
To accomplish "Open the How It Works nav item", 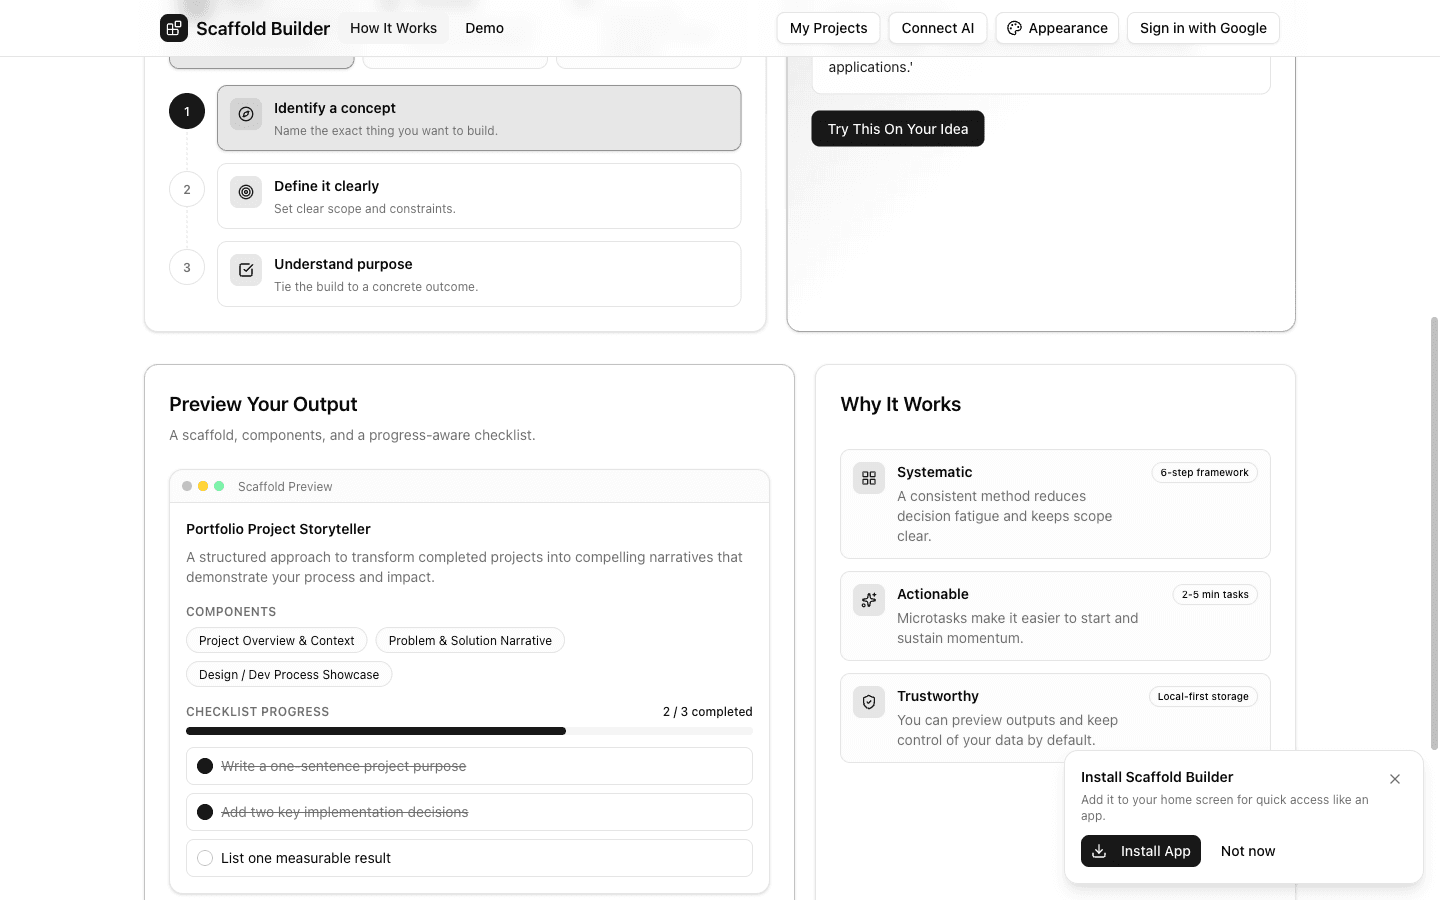I will (393, 28).
